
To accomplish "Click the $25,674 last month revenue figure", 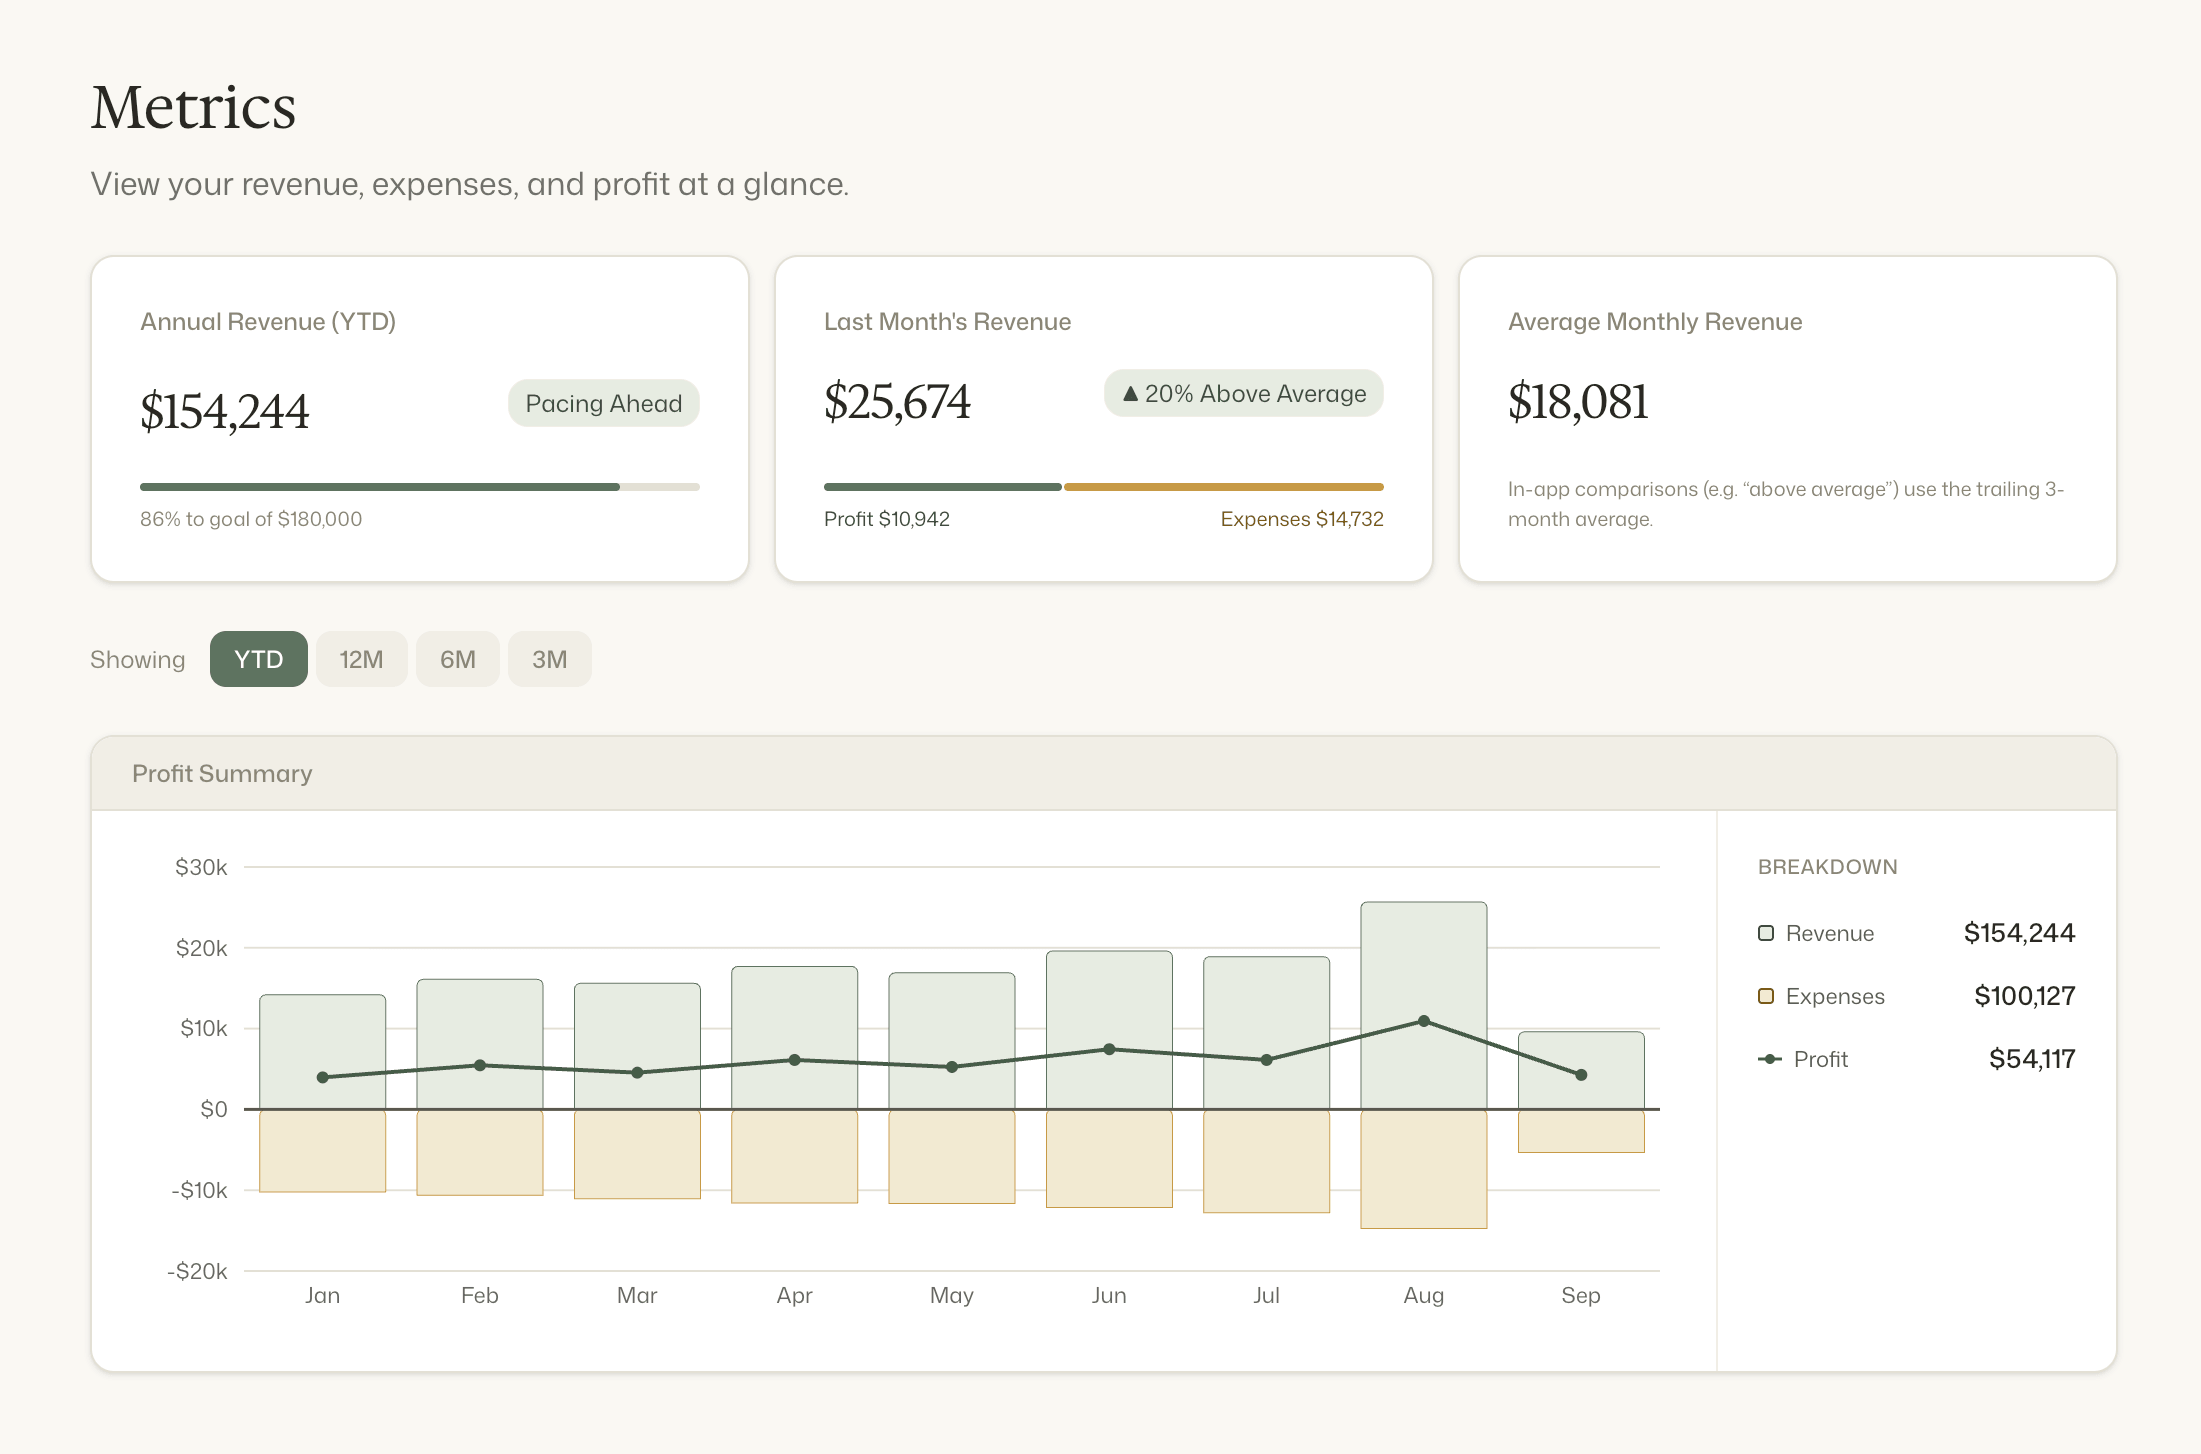I will tap(897, 401).
